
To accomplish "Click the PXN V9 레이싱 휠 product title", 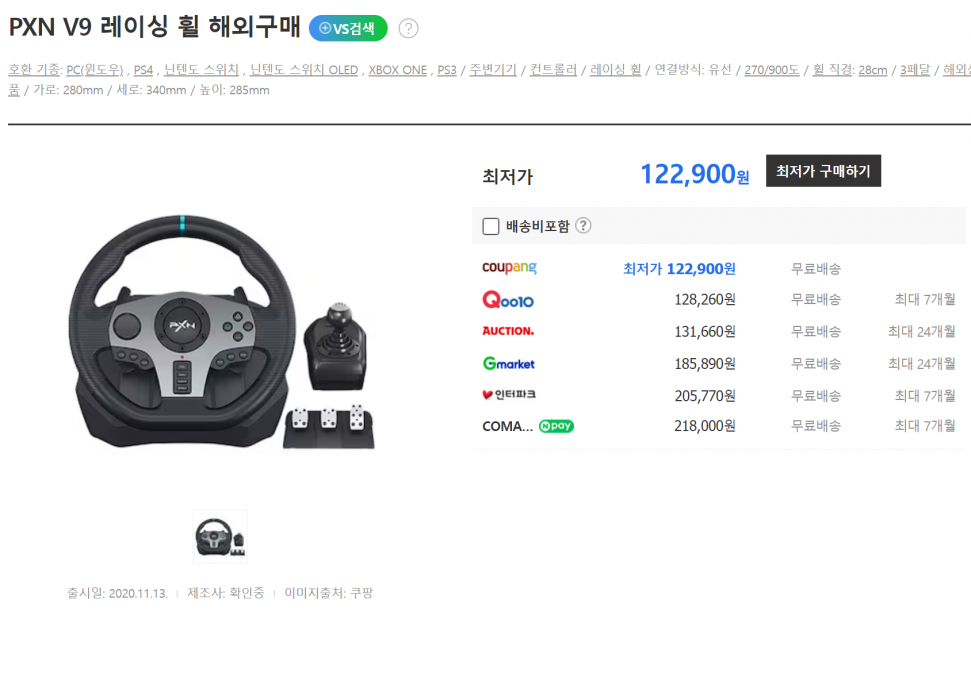I will point(154,27).
